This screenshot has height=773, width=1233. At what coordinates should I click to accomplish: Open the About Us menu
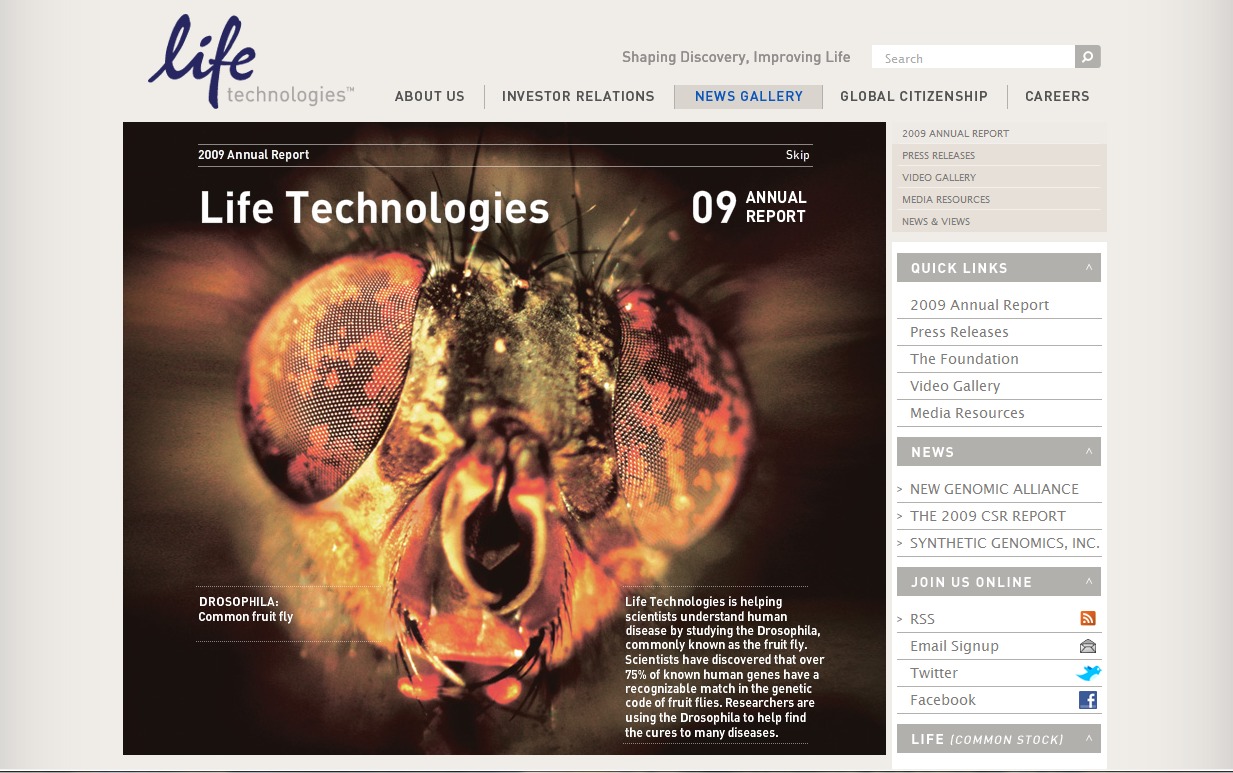(x=429, y=97)
